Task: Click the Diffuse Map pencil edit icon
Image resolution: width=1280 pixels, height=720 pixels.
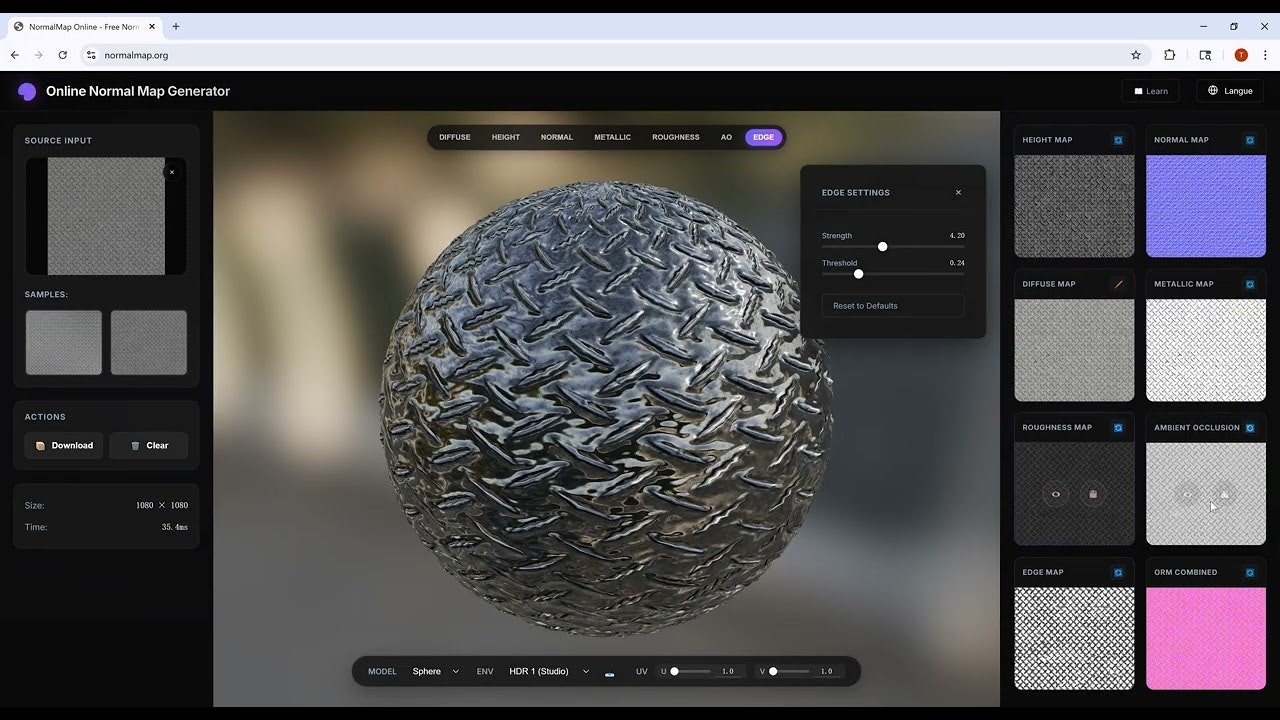Action: pyautogui.click(x=1118, y=284)
